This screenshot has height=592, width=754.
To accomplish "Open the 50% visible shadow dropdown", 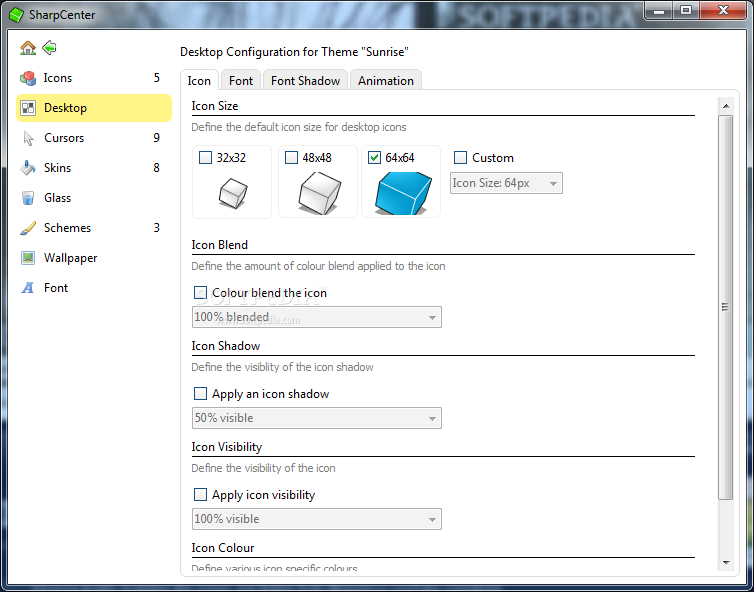I will pos(316,418).
